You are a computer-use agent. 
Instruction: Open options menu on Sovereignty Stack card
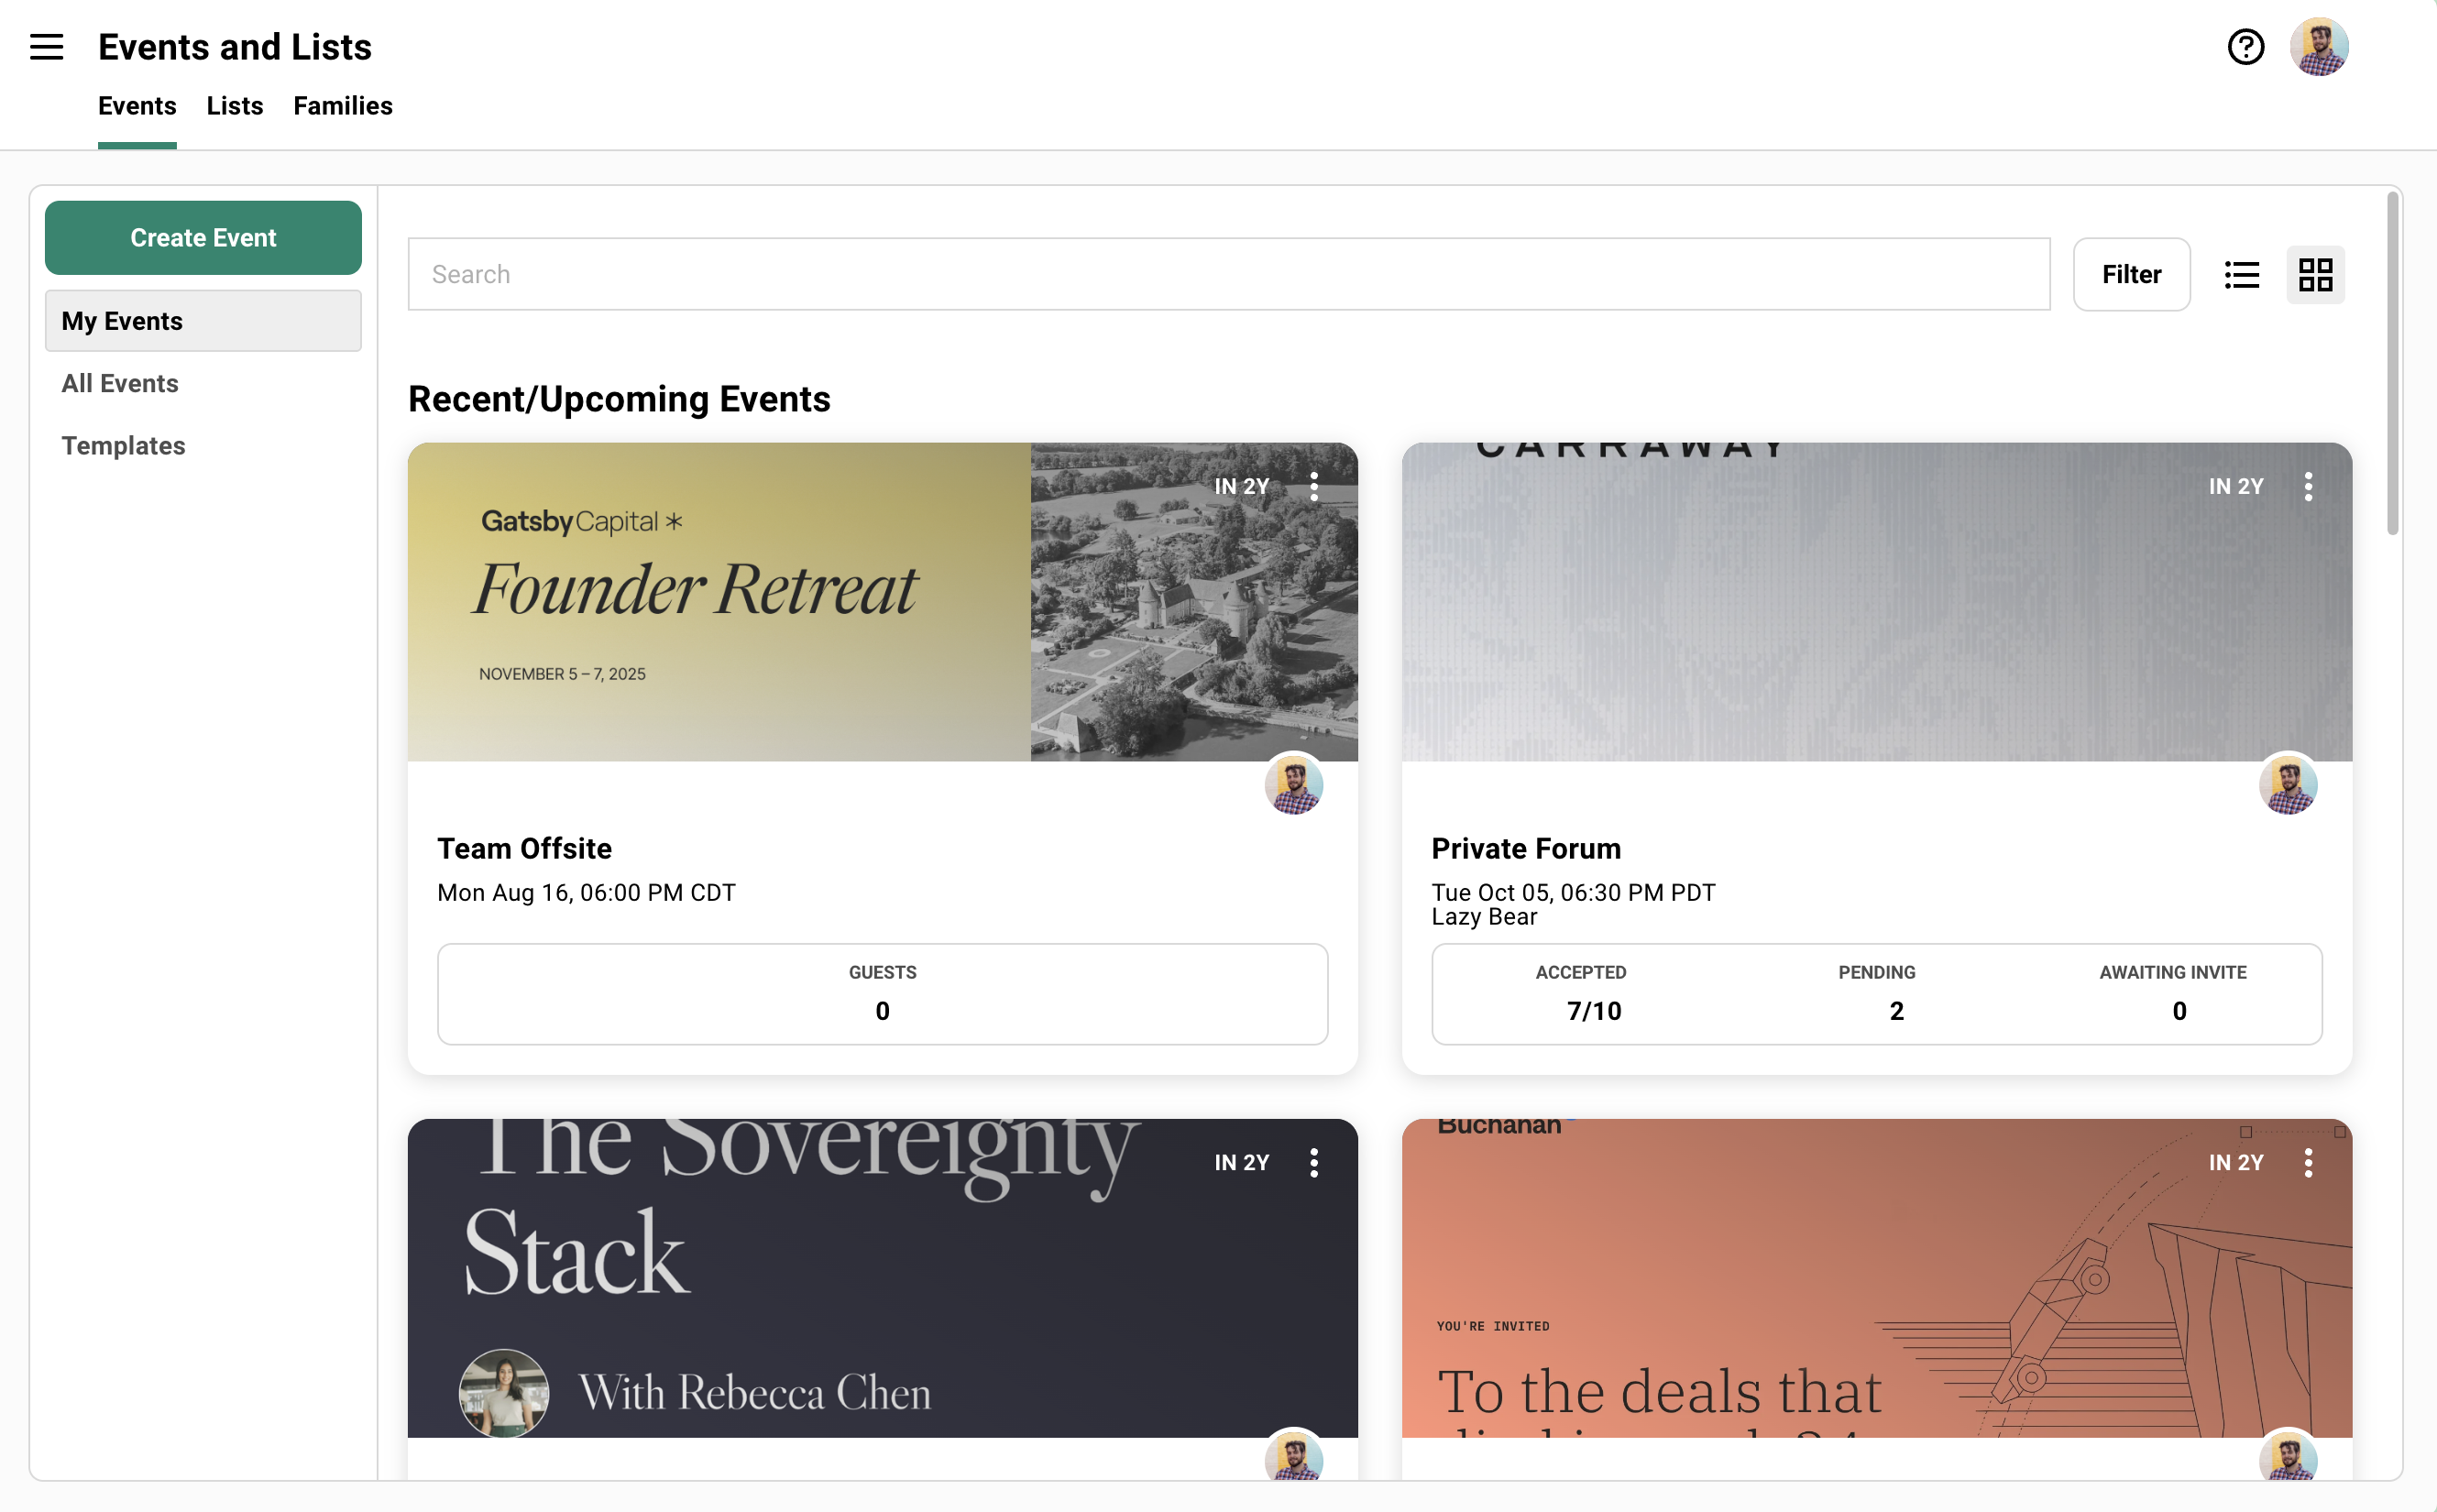[x=1313, y=1162]
